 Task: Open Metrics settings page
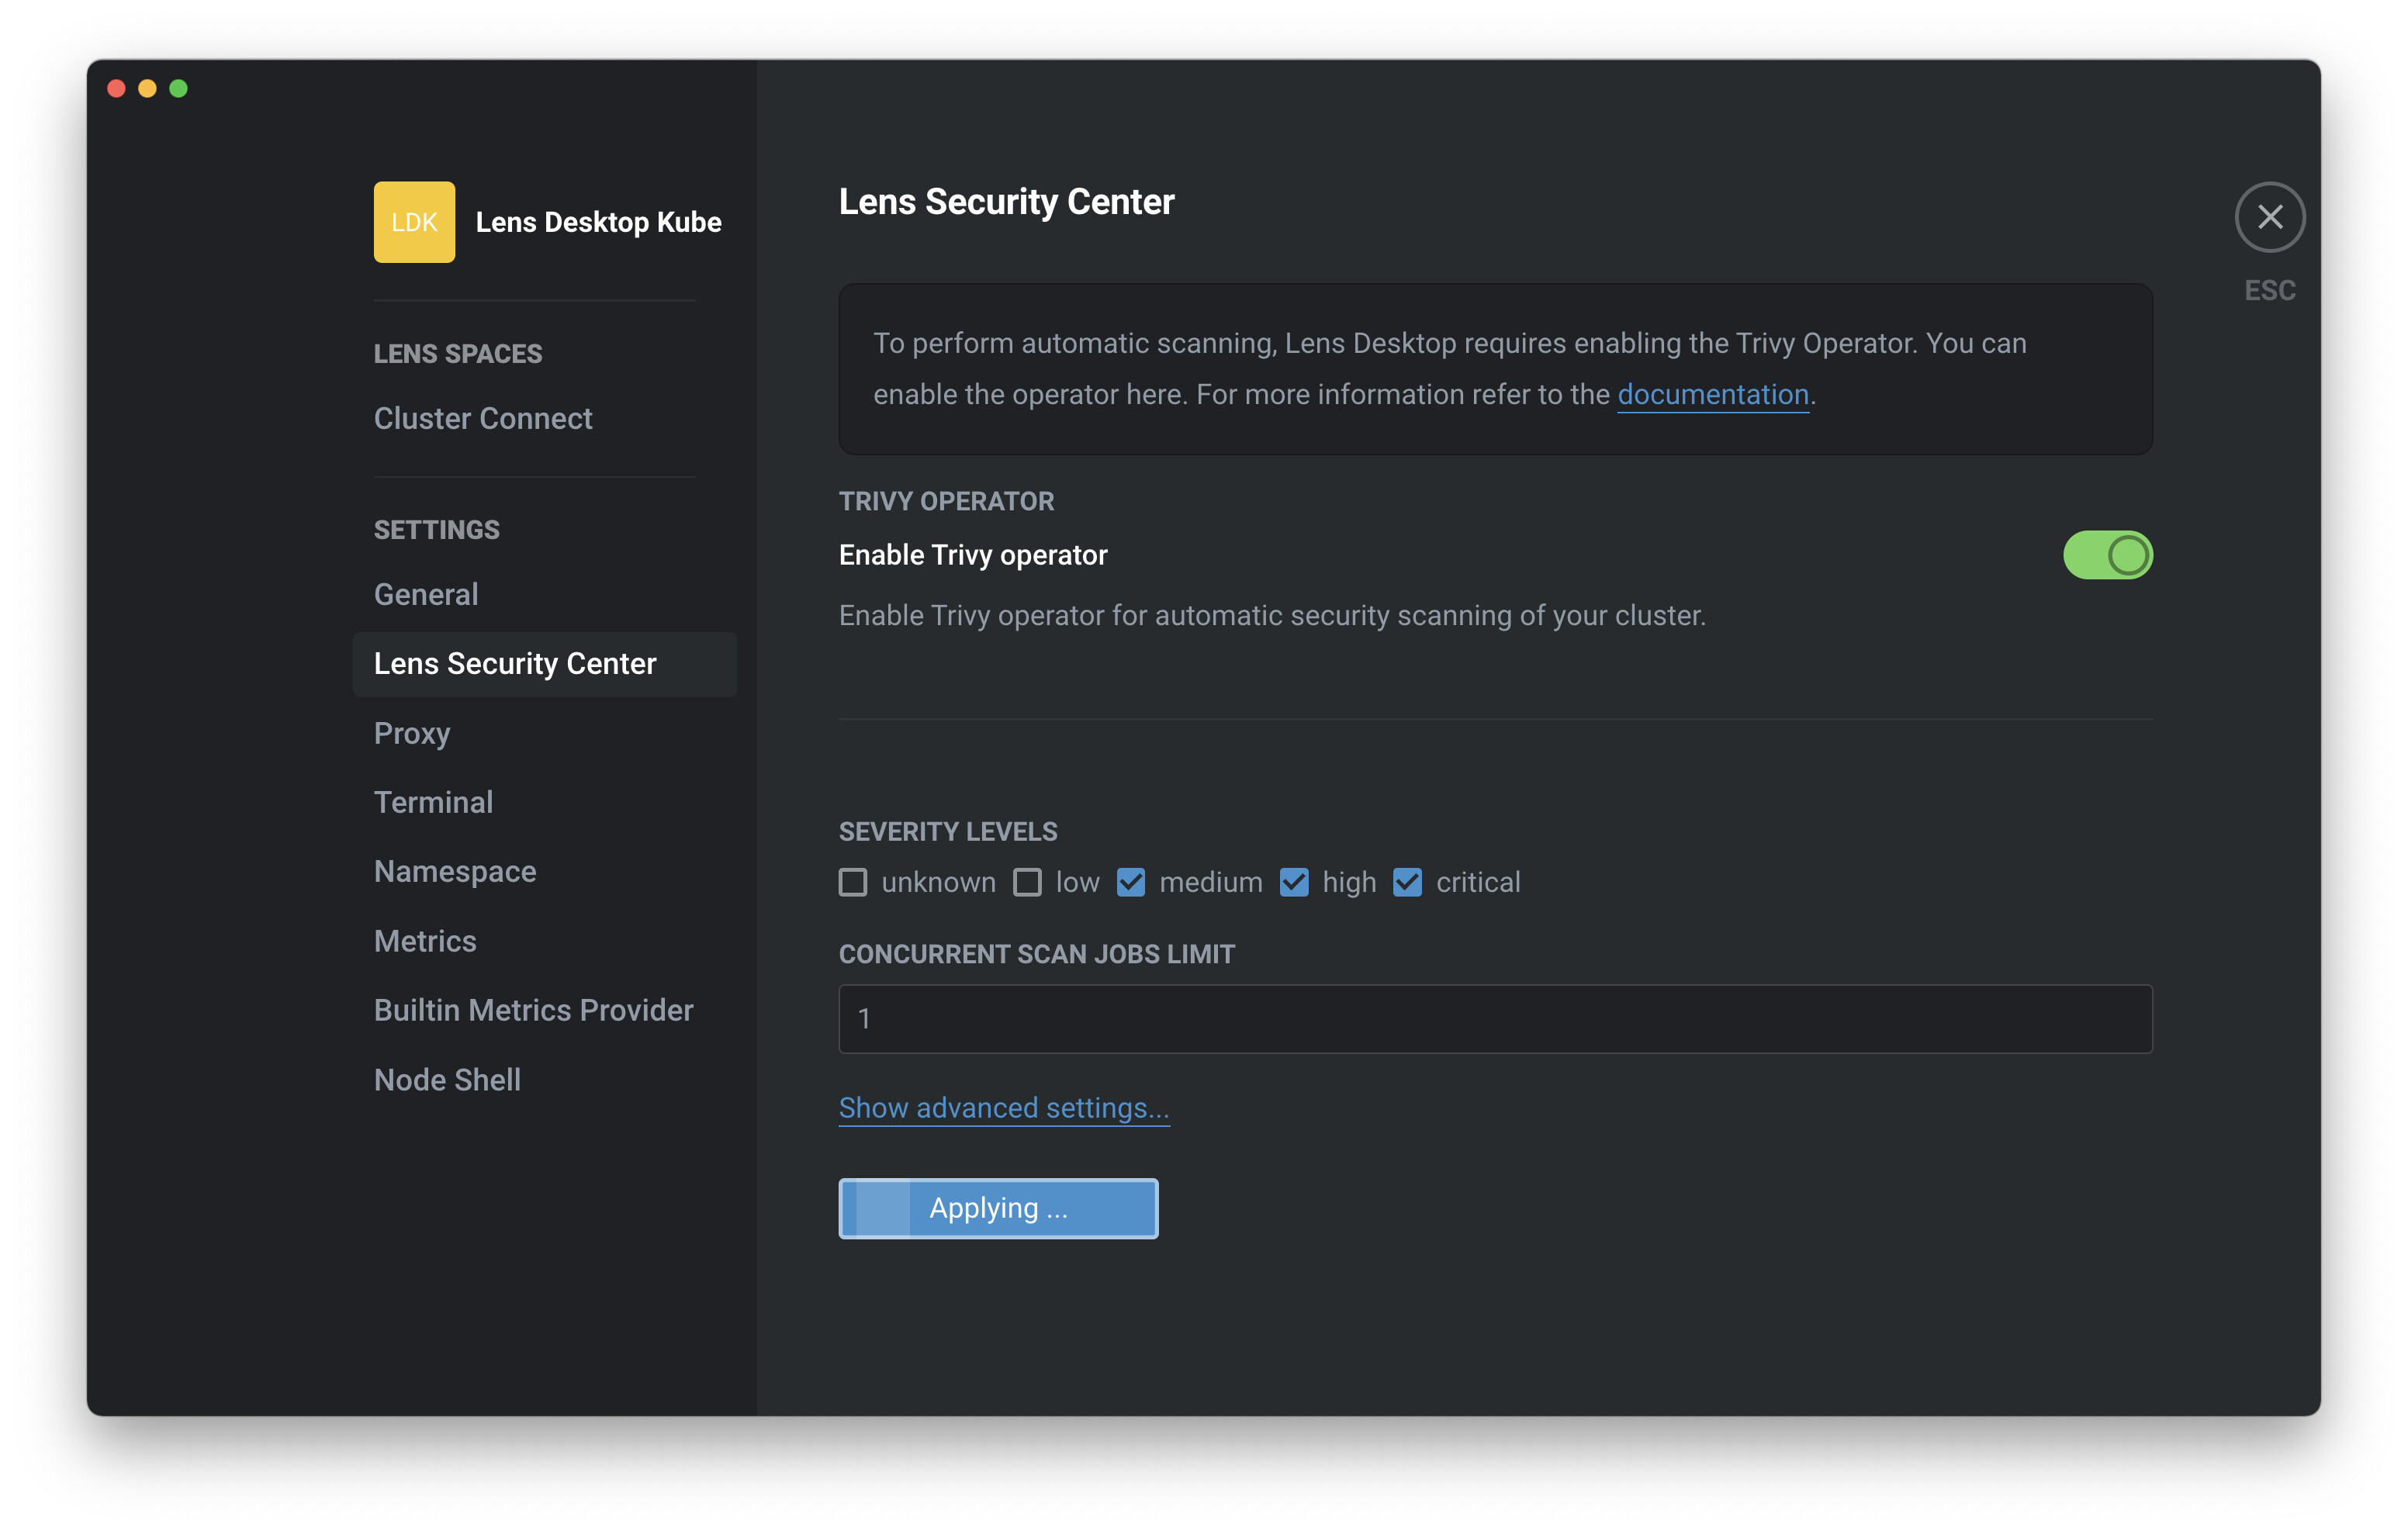[x=425, y=941]
